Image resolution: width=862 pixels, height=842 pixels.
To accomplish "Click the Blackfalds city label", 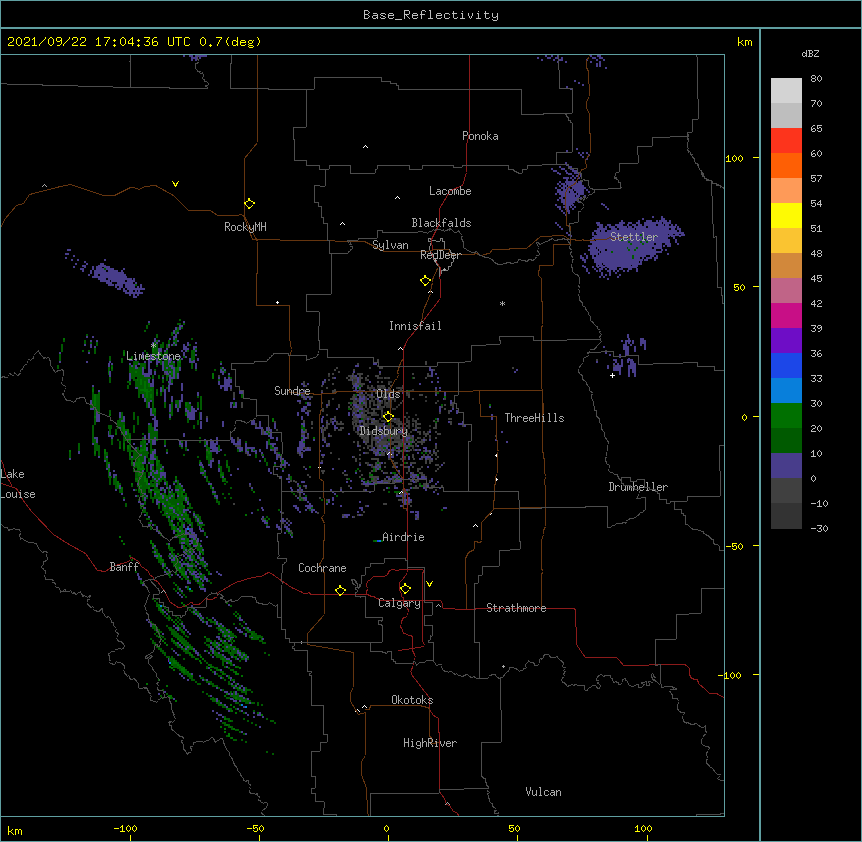I will [441, 223].
